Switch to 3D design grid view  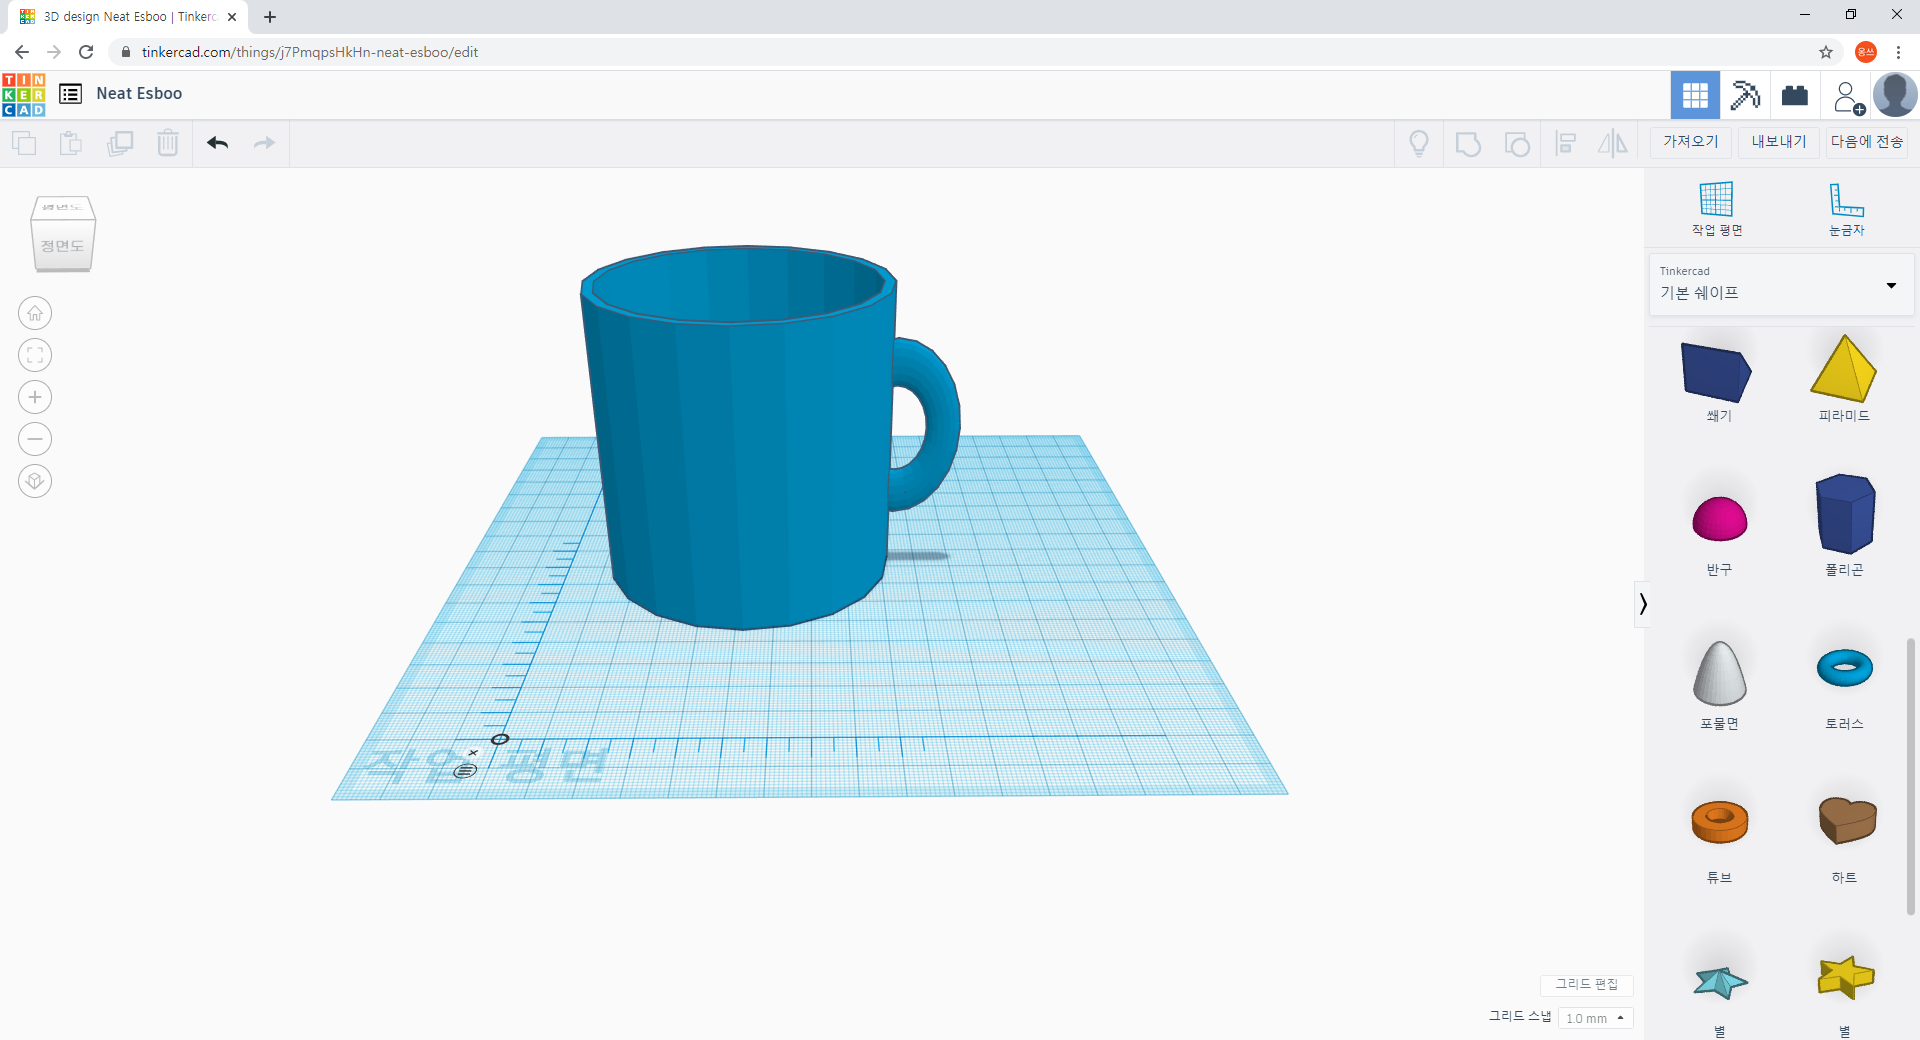pos(1695,95)
